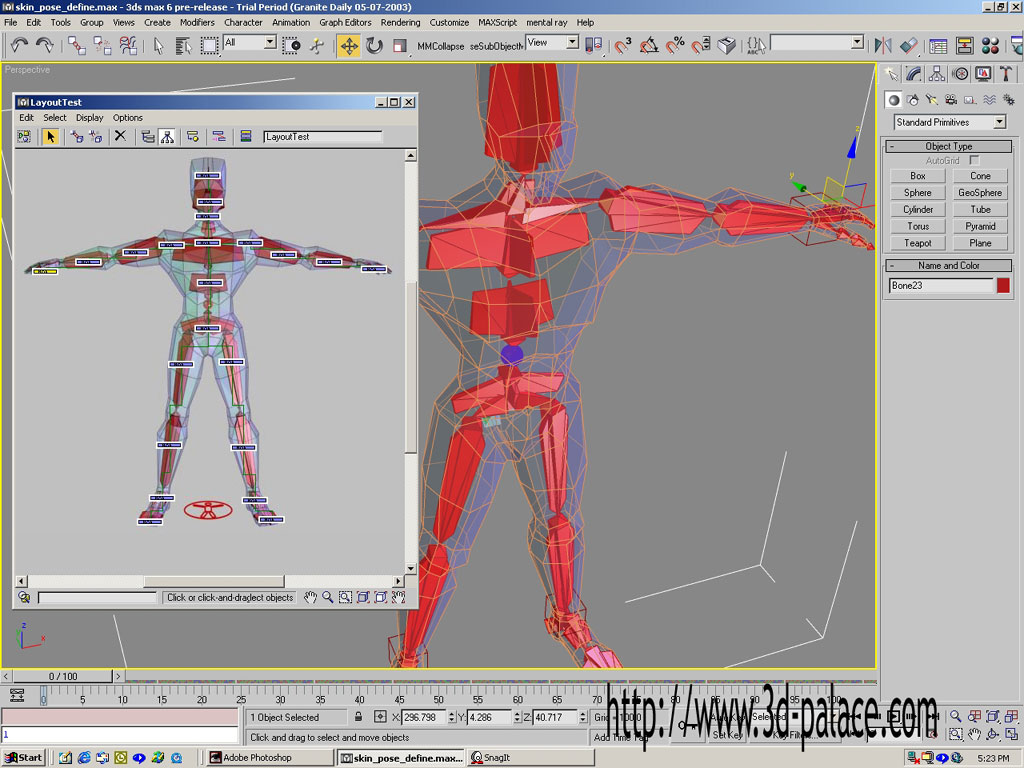The height and width of the screenshot is (768, 1024).
Task: Click the Cylinder primitive button
Action: (x=918, y=210)
